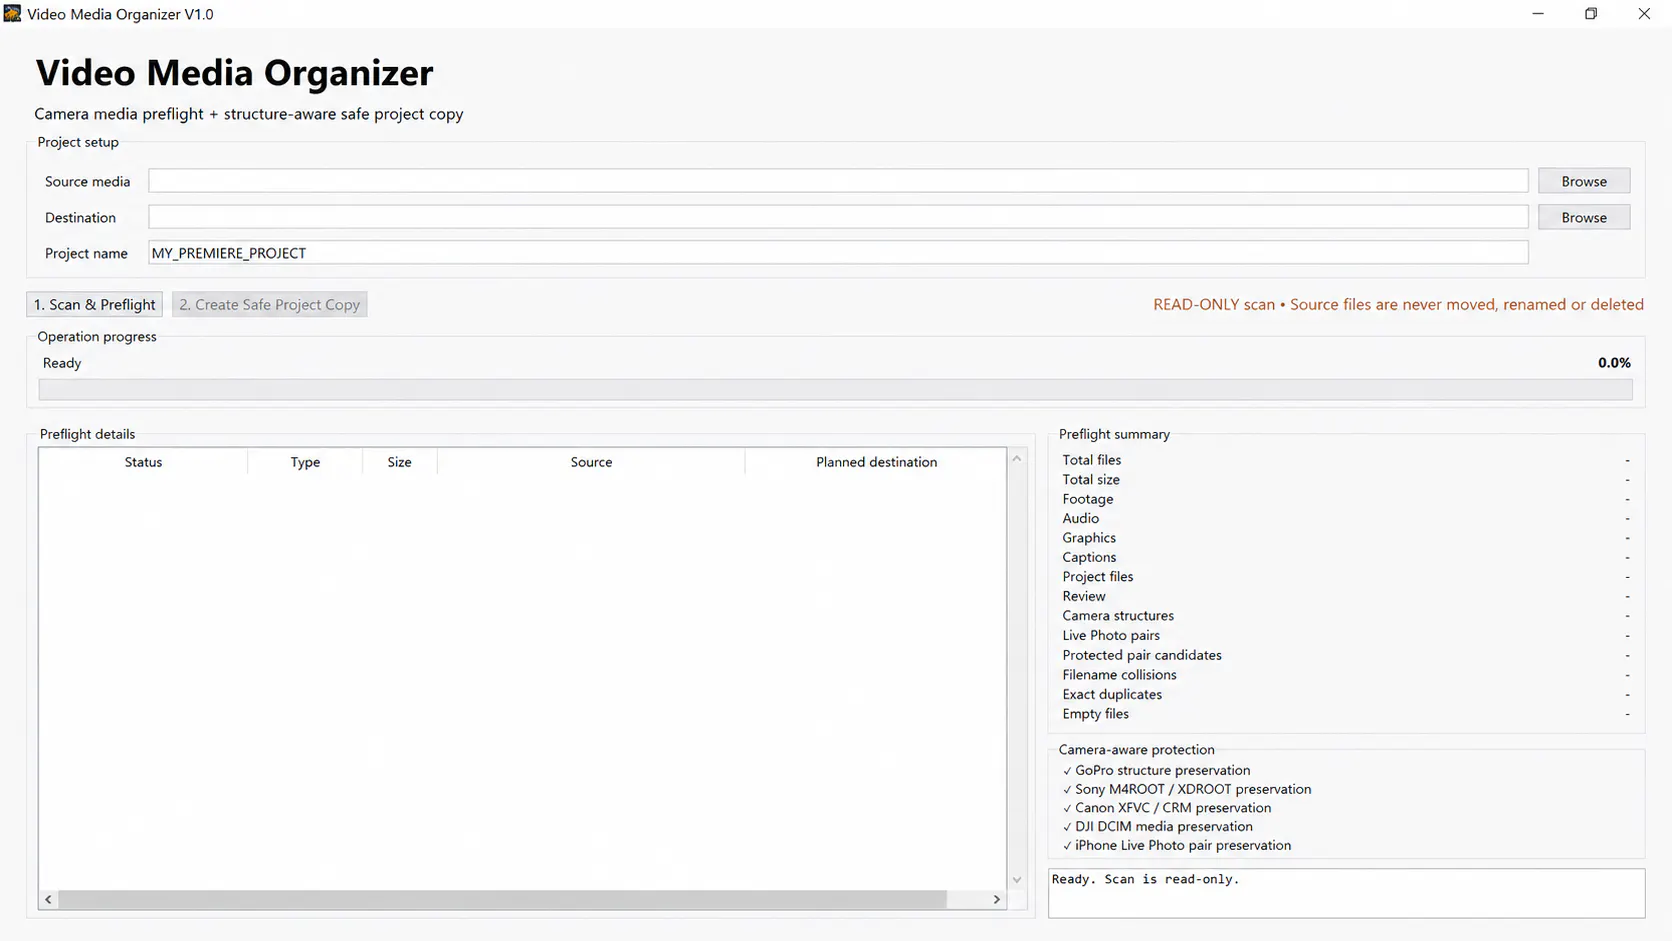
Task: Click the Source media input field
Action: [838, 181]
